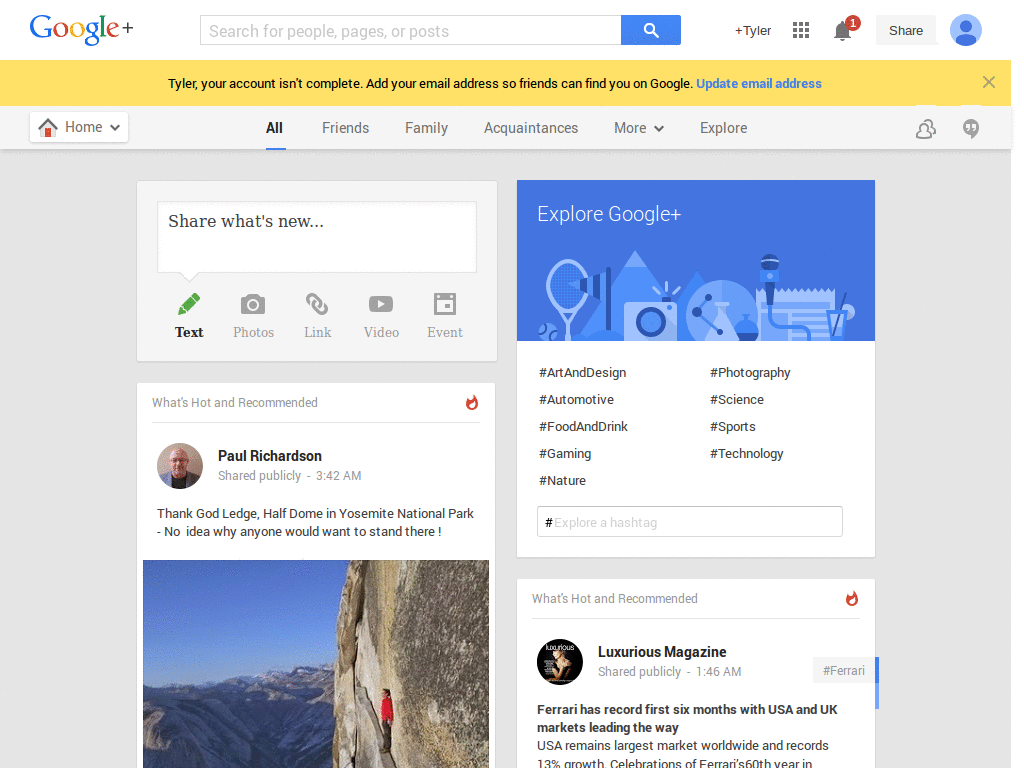Image resolution: width=1024 pixels, height=768 pixels.
Task: Select the Link post type icon
Action: click(317, 305)
